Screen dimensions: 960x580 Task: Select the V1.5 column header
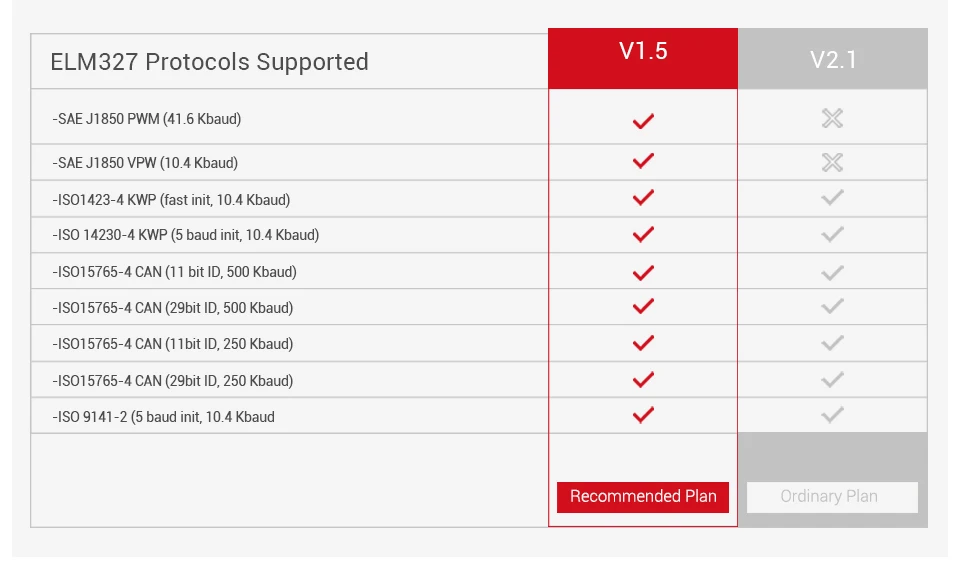pyautogui.click(x=643, y=58)
